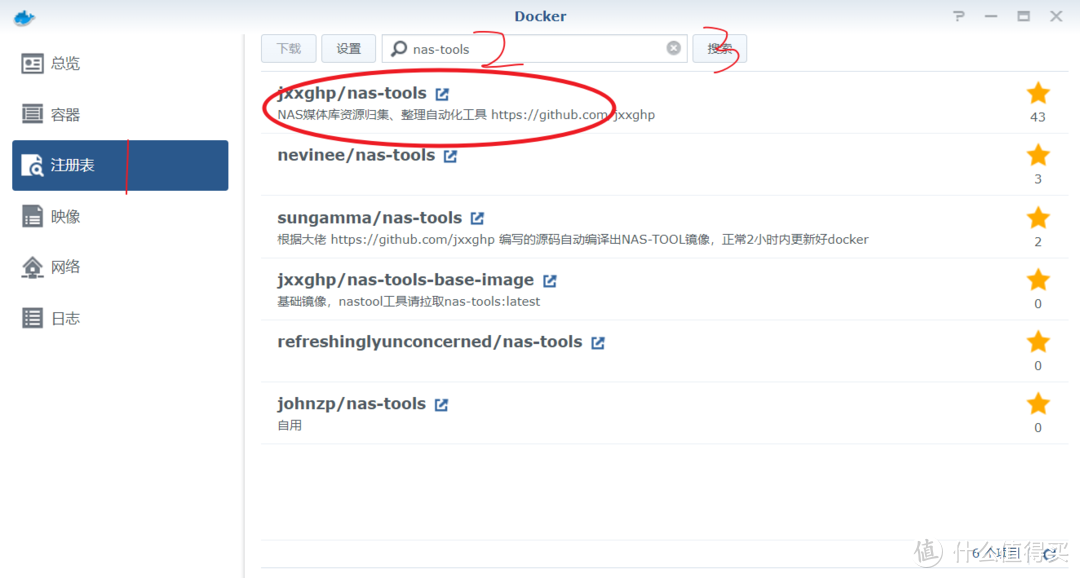
Task: Click the 下载 (Download) button
Action: [x=288, y=47]
